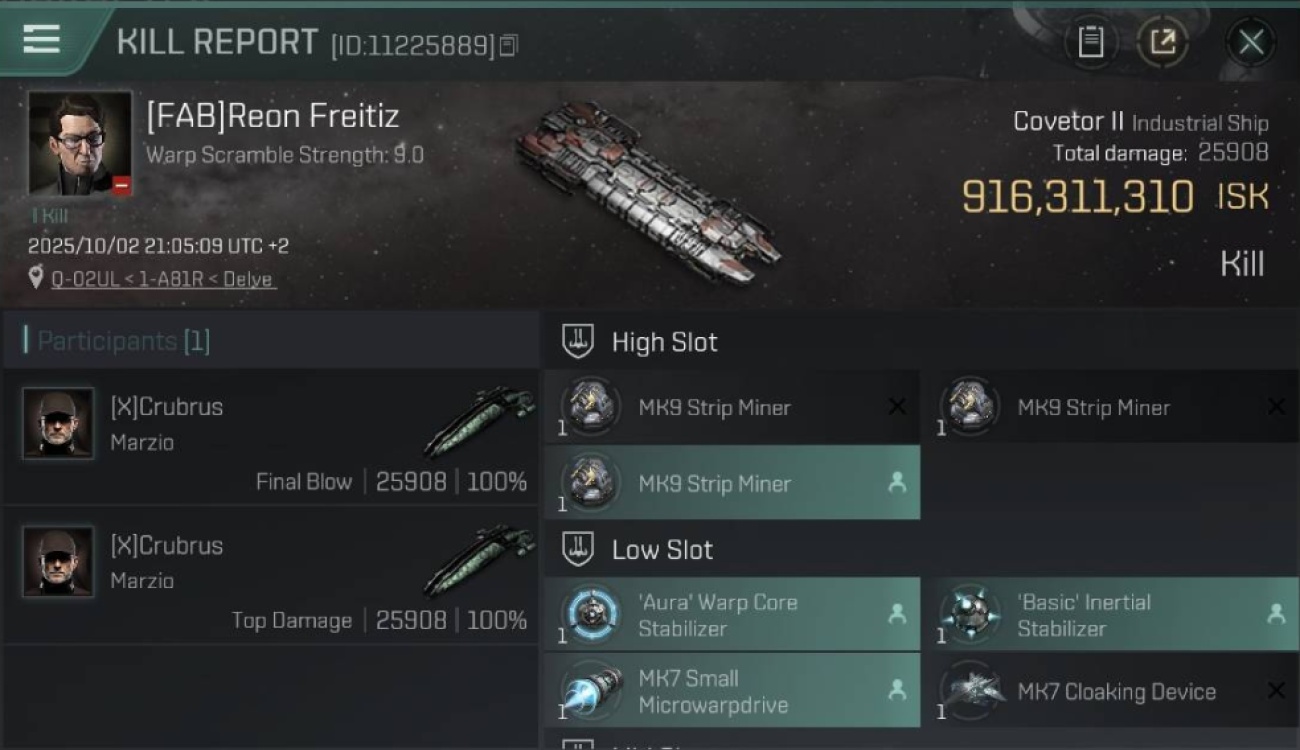Click the Covetor II ship name
This screenshot has height=750, width=1300.
(x=1068, y=122)
